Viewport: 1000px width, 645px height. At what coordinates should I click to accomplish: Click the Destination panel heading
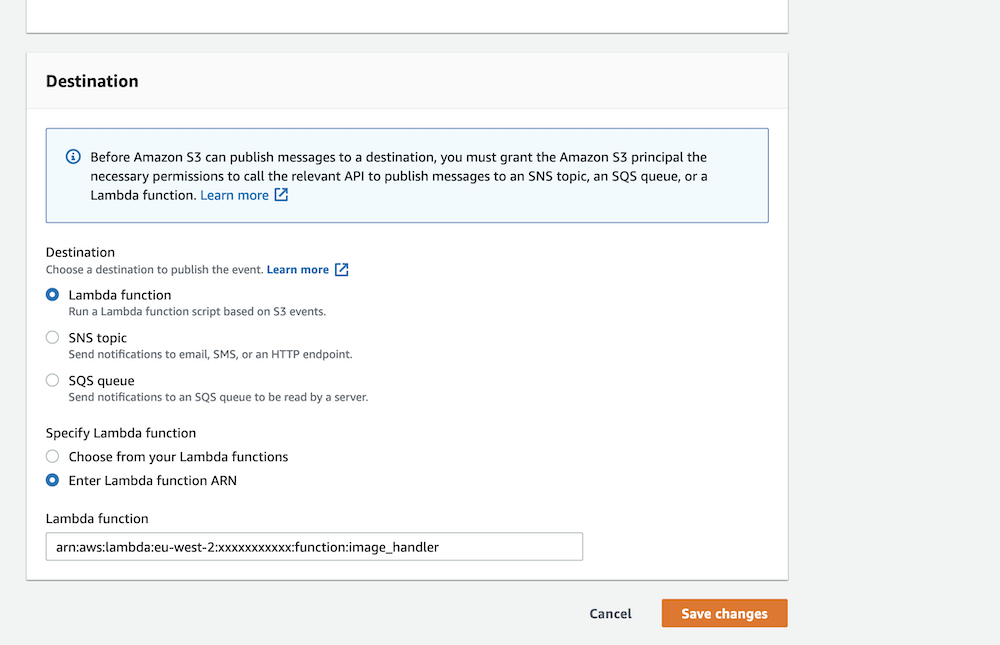tap(92, 81)
